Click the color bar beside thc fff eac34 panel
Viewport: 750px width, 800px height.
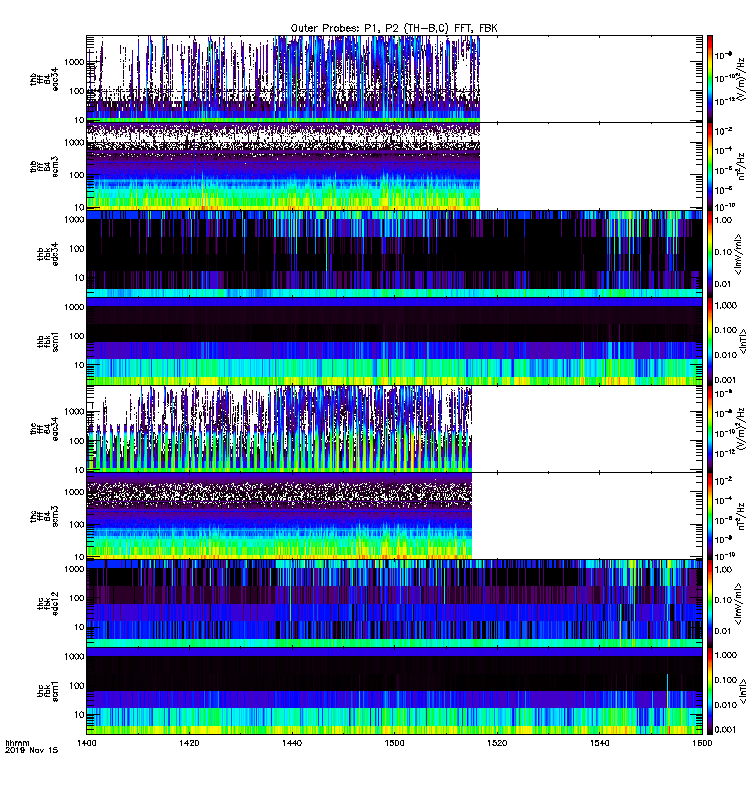click(710, 429)
